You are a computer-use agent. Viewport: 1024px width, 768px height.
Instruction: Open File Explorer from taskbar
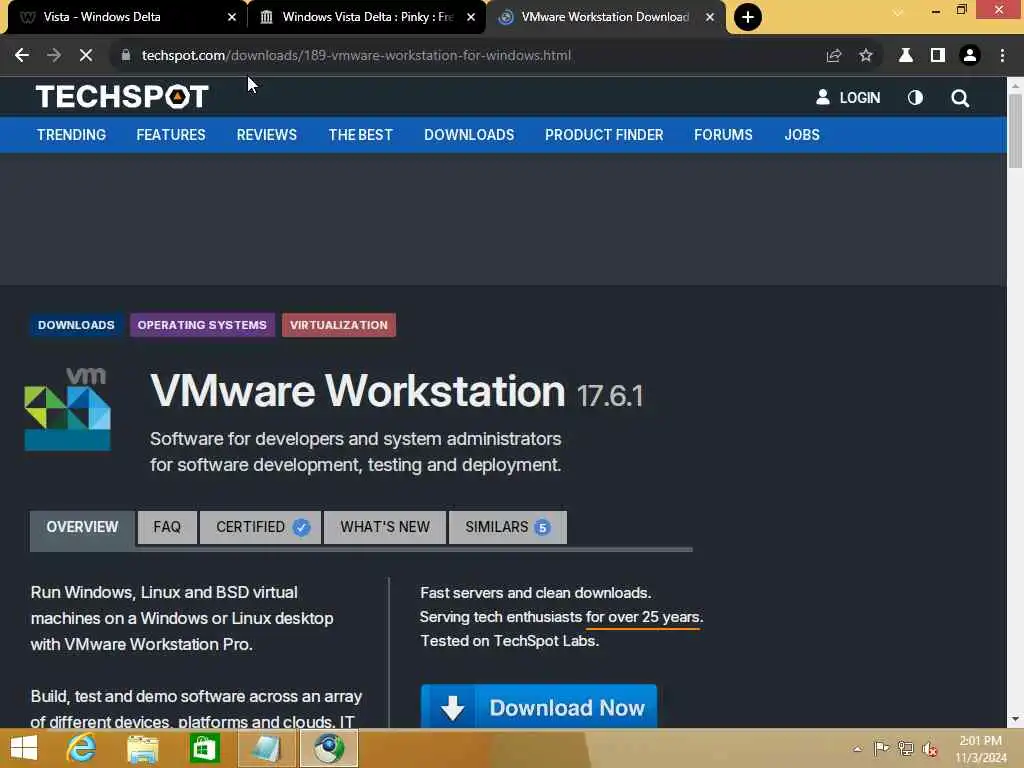click(x=142, y=748)
